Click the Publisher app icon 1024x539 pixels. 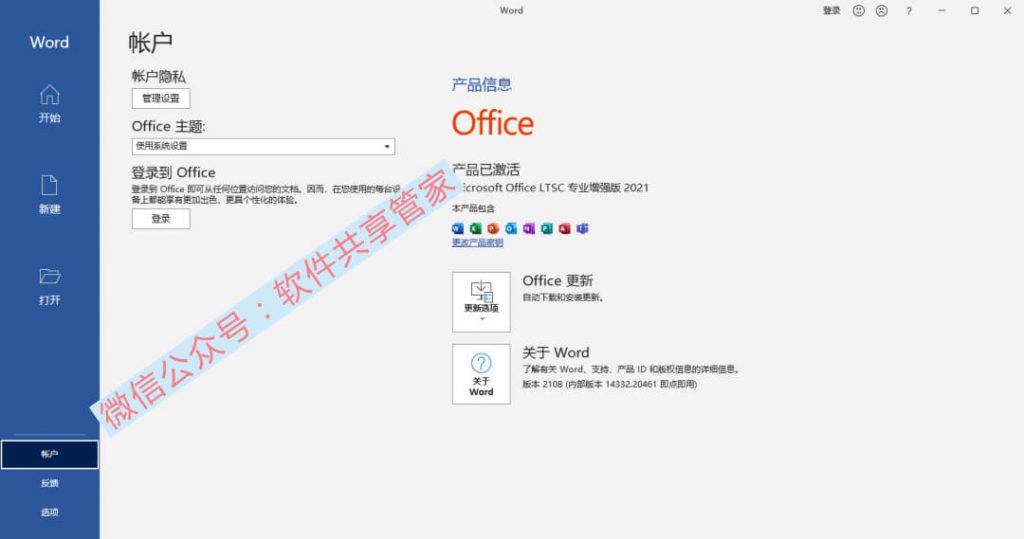tap(547, 228)
